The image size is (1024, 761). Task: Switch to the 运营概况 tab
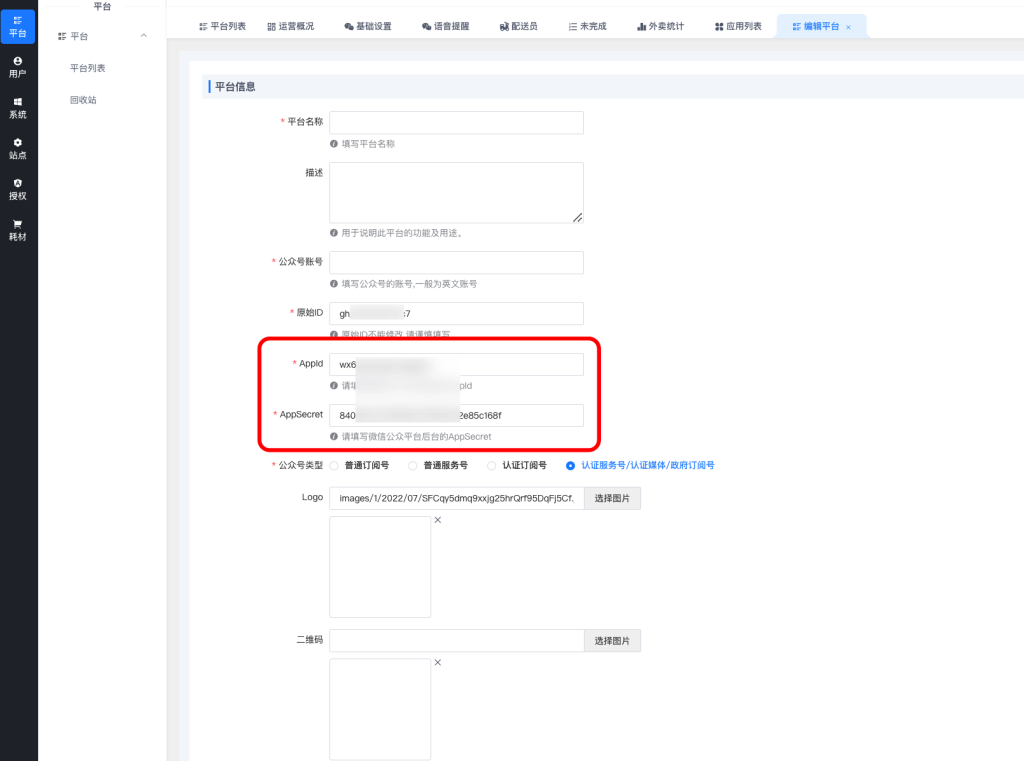pos(291,26)
